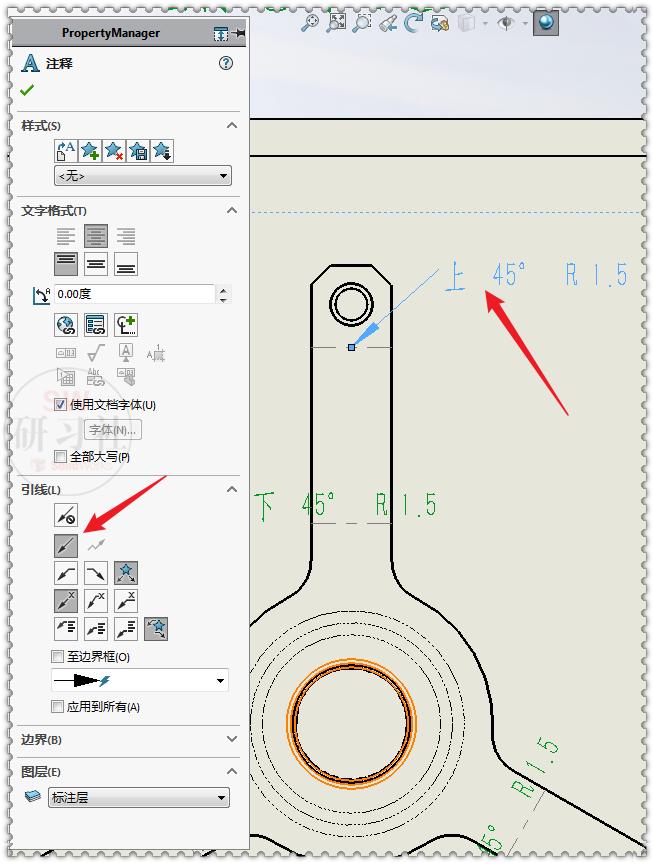
Task: Select the green 下 45° R1.5 note
Action: [x=345, y=505]
